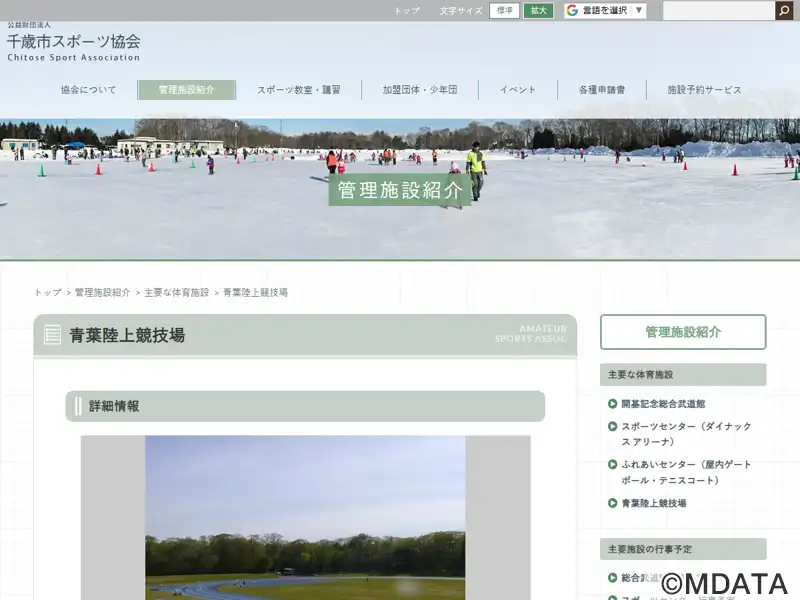Click arrow icon beside 開基記念総合武道館

pyautogui.click(x=612, y=404)
